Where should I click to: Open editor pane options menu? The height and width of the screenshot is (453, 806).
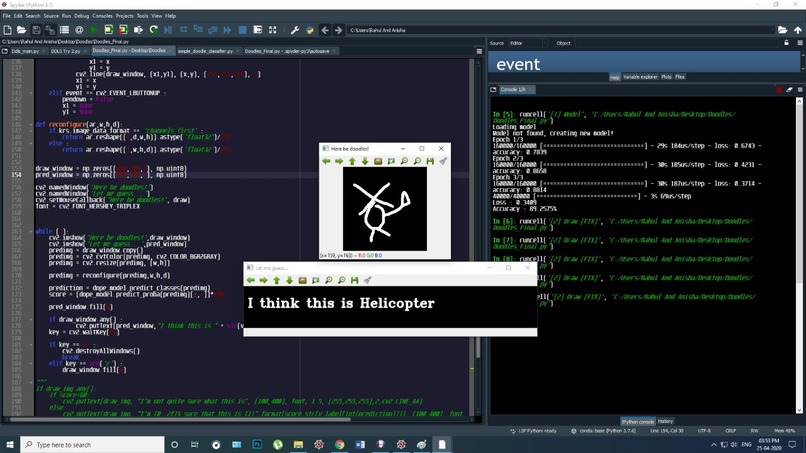coord(479,51)
